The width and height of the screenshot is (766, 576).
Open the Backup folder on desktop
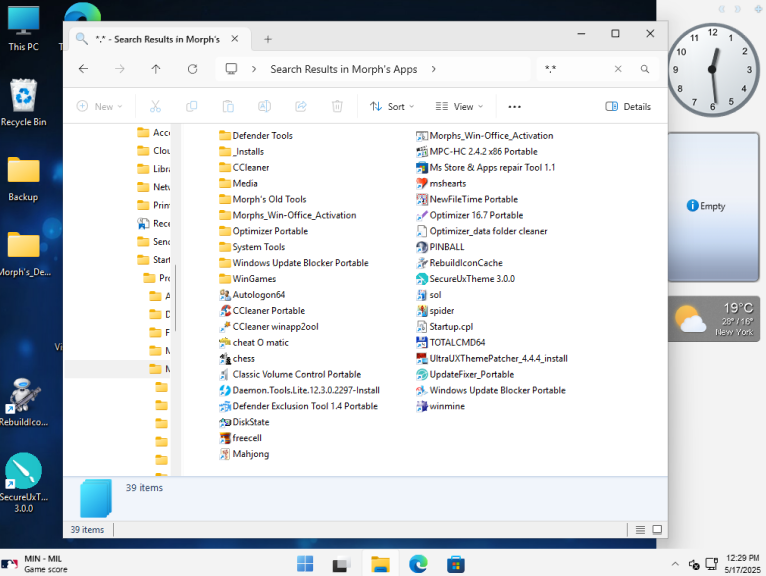coord(23,179)
